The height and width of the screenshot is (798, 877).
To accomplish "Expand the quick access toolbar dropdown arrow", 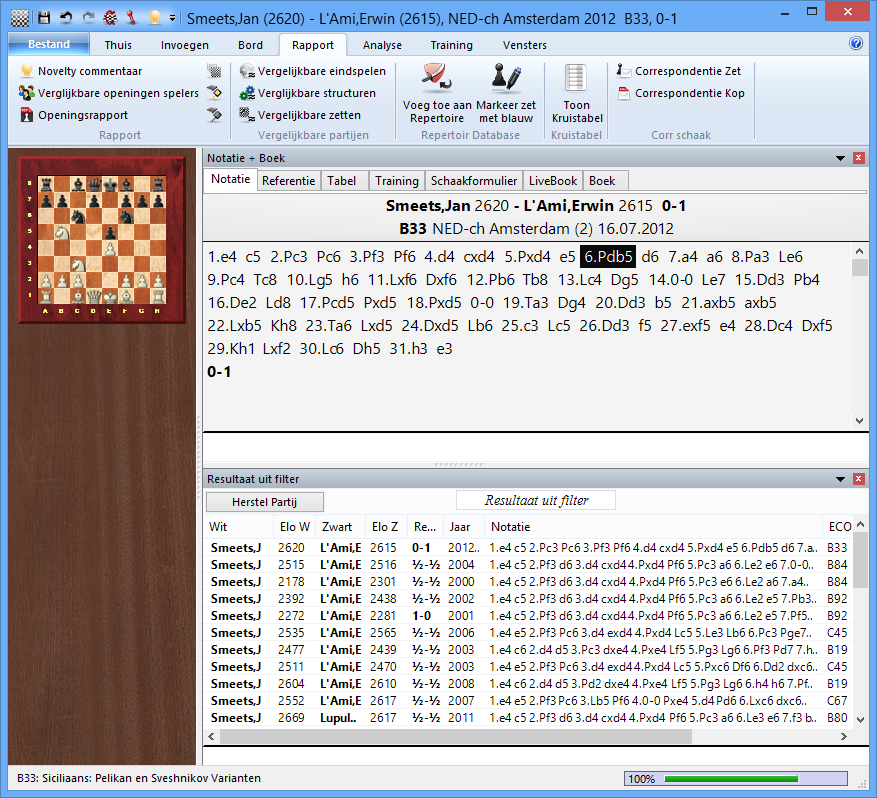I will pos(173,17).
